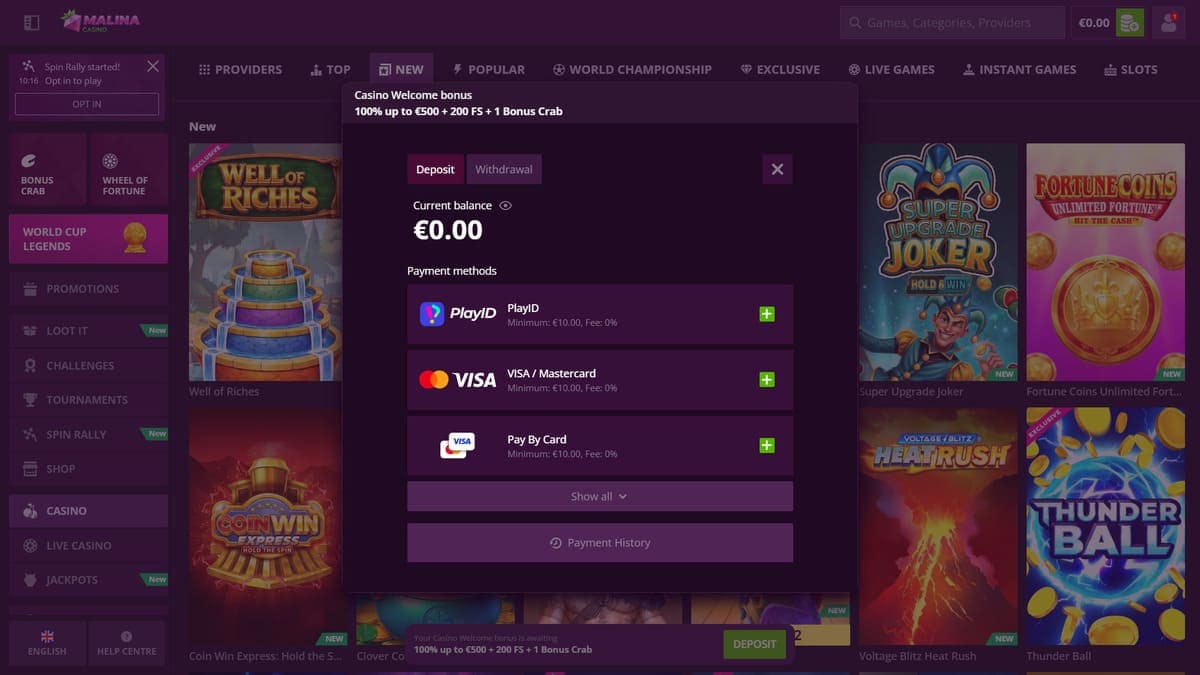Switch to Providers category
Screen dimensions: 1200x675
pyautogui.click(x=240, y=70)
